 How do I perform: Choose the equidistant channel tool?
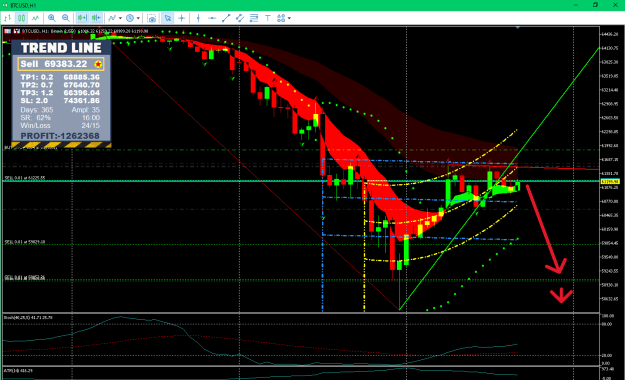click(240, 18)
